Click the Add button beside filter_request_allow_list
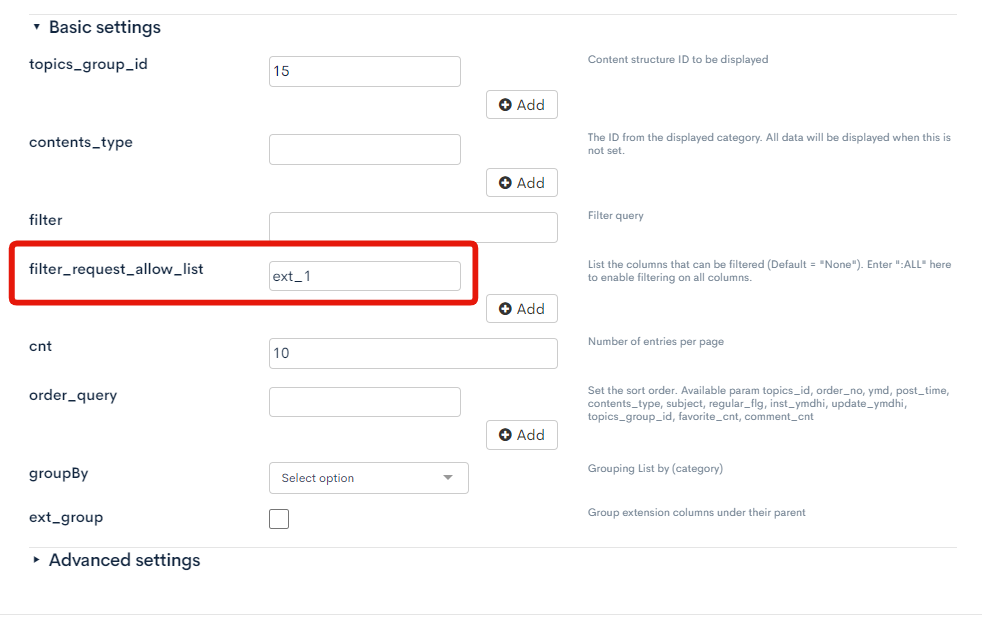982x620 pixels. coord(521,308)
